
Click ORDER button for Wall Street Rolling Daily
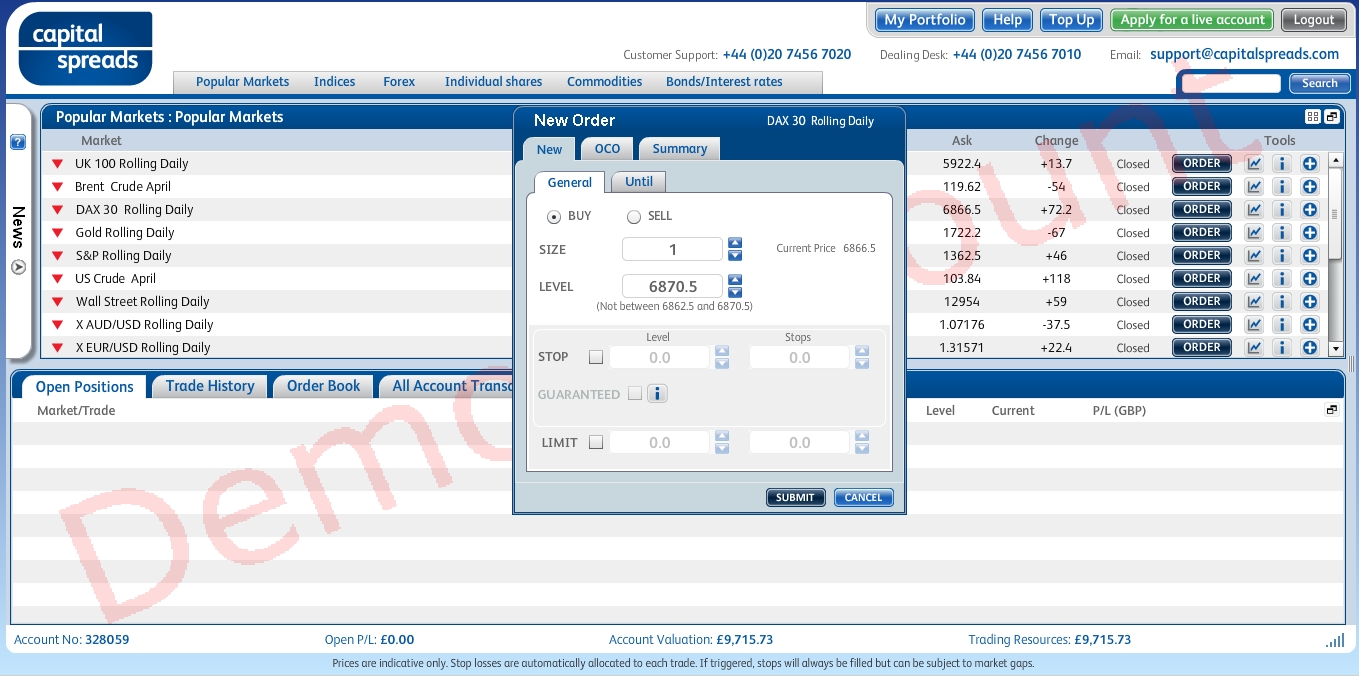[x=1202, y=301]
